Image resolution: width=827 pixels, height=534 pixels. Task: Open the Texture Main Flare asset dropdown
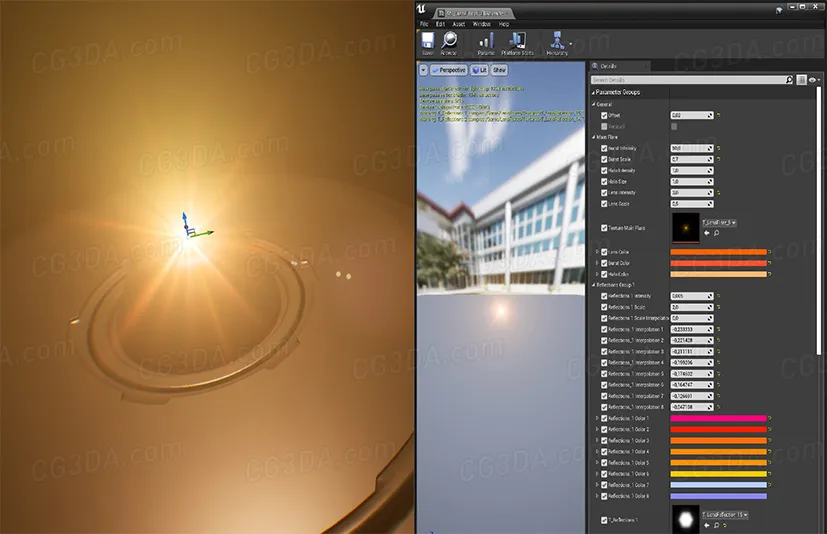tap(719, 223)
